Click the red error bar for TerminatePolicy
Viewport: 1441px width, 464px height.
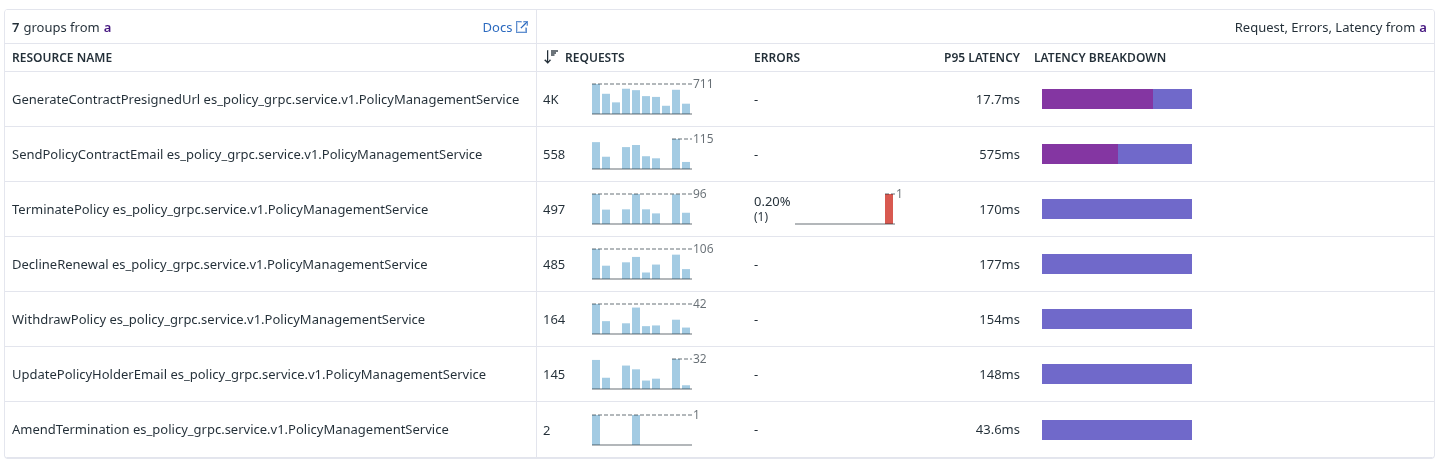pyautogui.click(x=889, y=209)
